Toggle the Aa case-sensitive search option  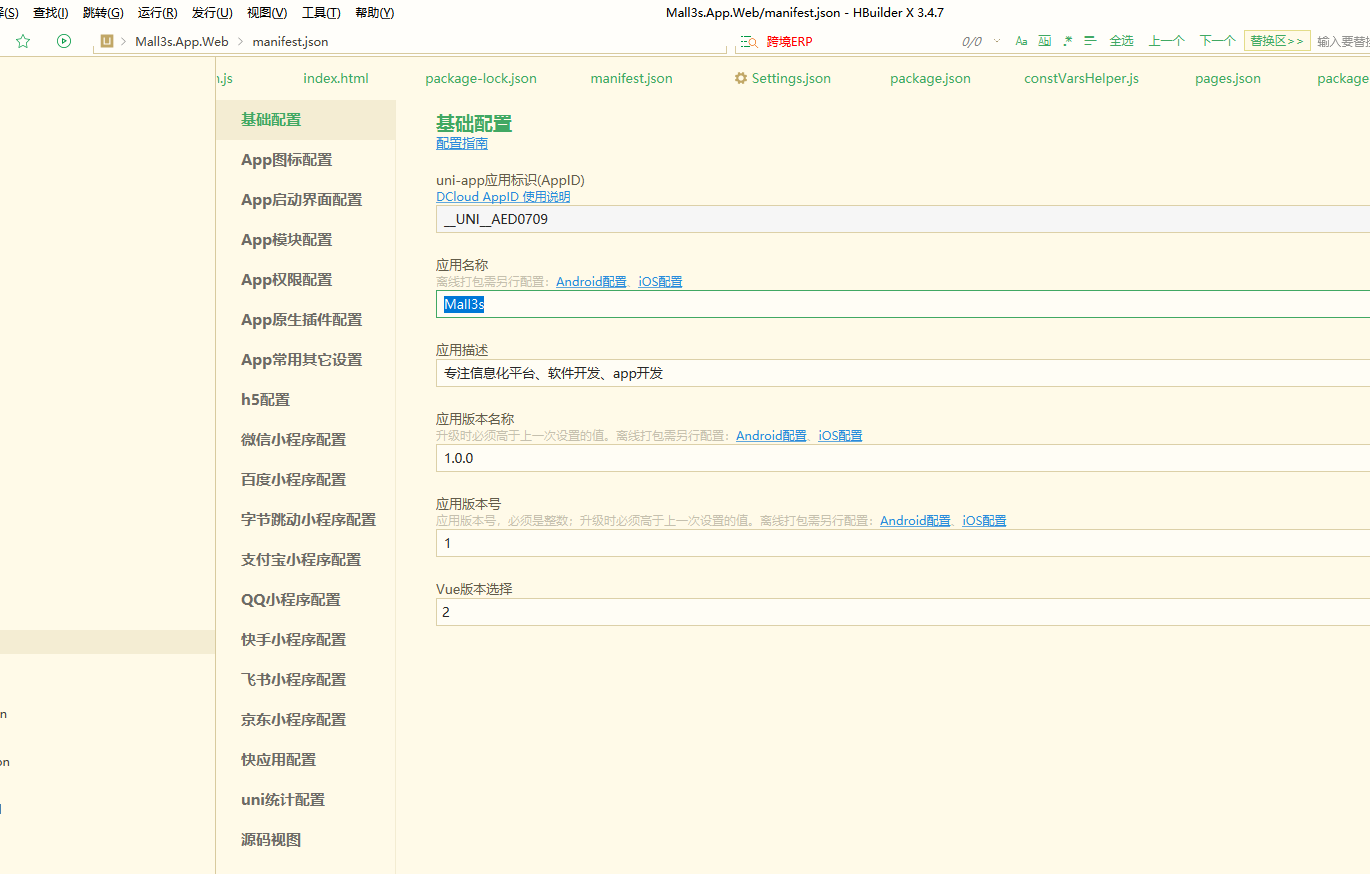(x=1021, y=41)
